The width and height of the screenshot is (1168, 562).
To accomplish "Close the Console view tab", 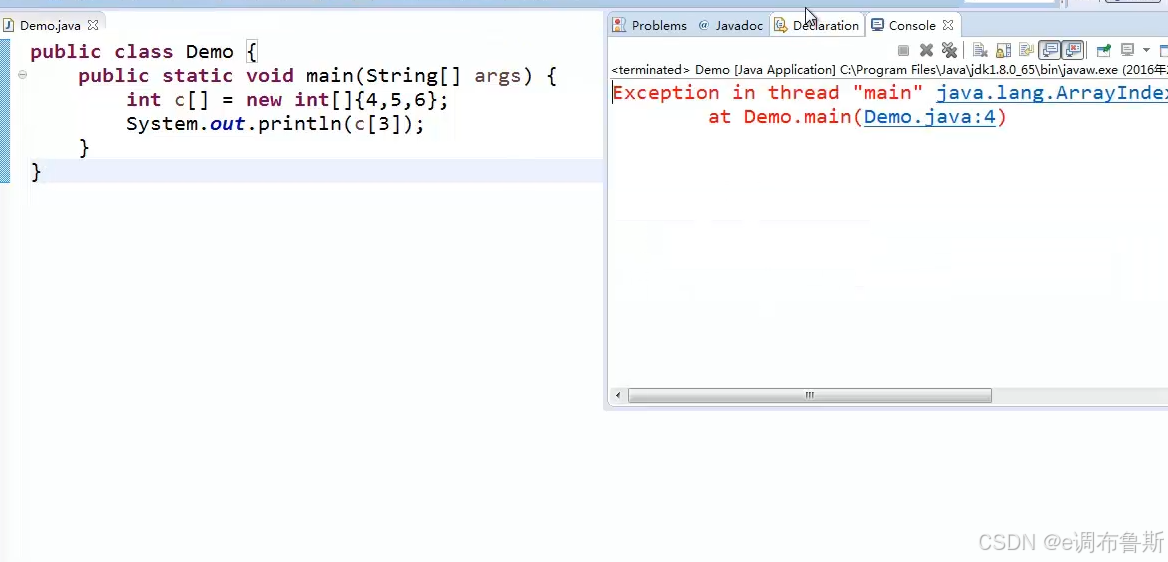I will tap(948, 25).
